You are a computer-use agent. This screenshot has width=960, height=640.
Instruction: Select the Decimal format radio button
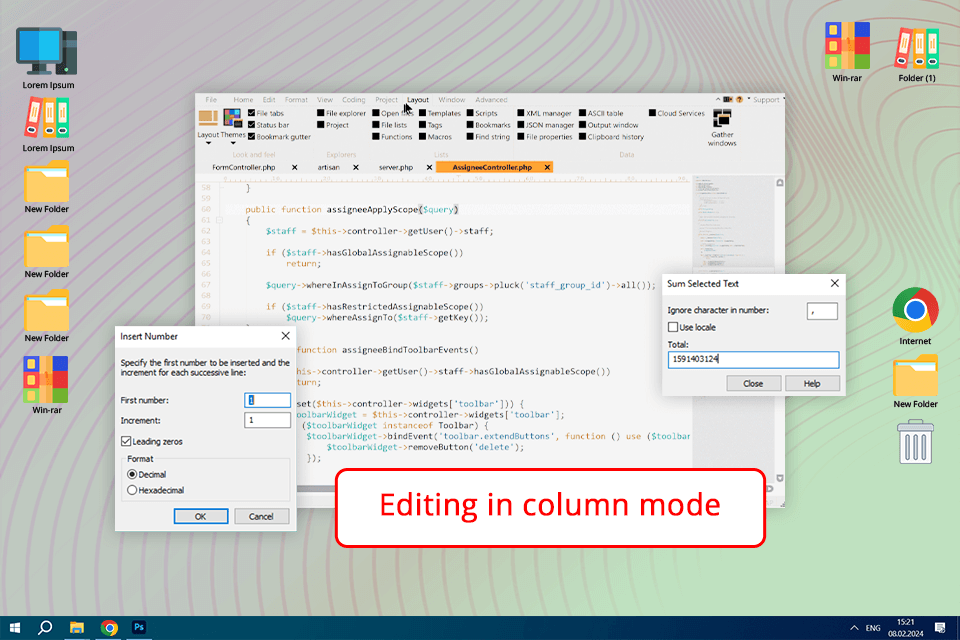(x=132, y=474)
